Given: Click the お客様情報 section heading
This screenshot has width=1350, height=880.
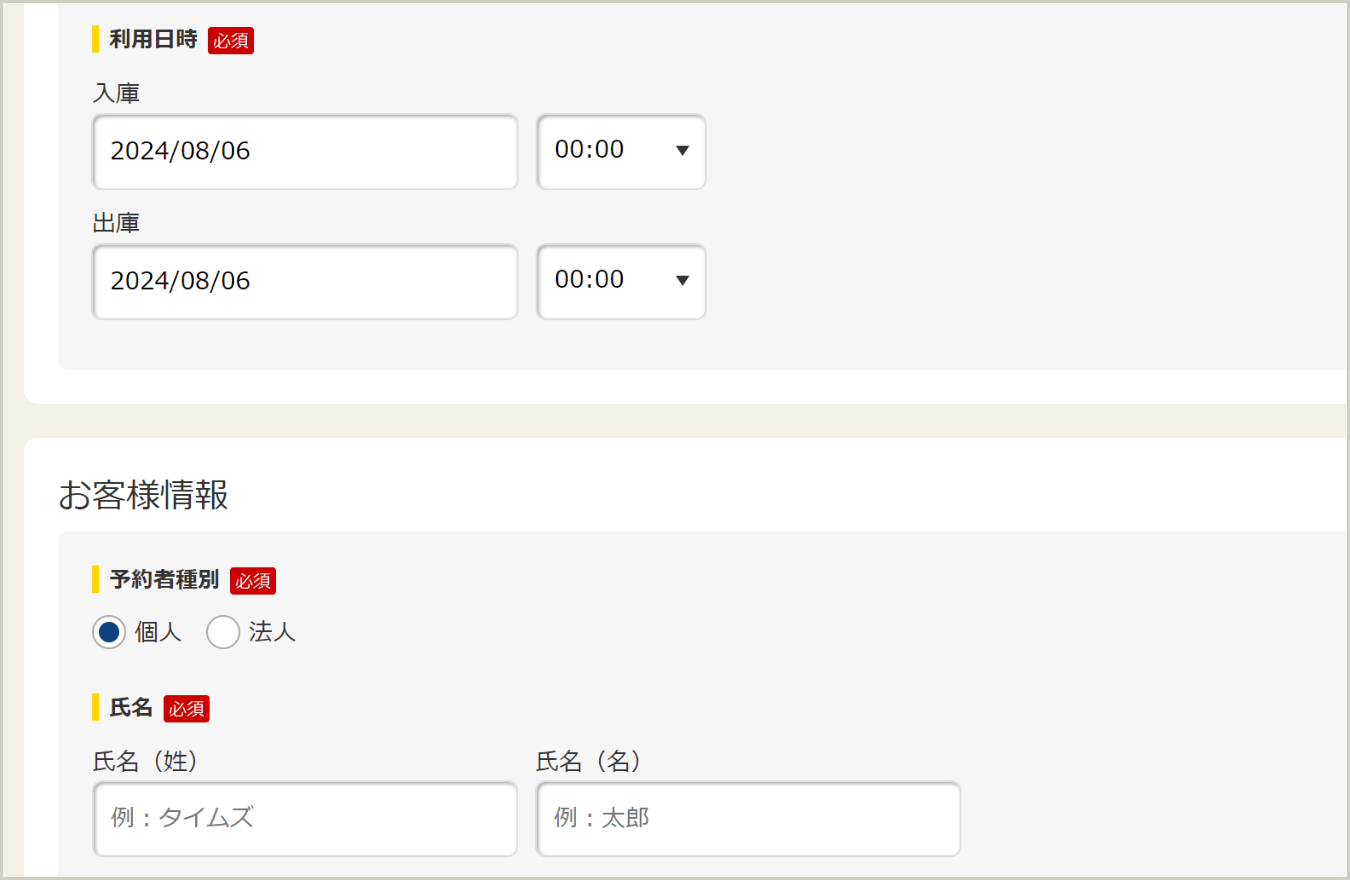Looking at the screenshot, I should coord(143,495).
